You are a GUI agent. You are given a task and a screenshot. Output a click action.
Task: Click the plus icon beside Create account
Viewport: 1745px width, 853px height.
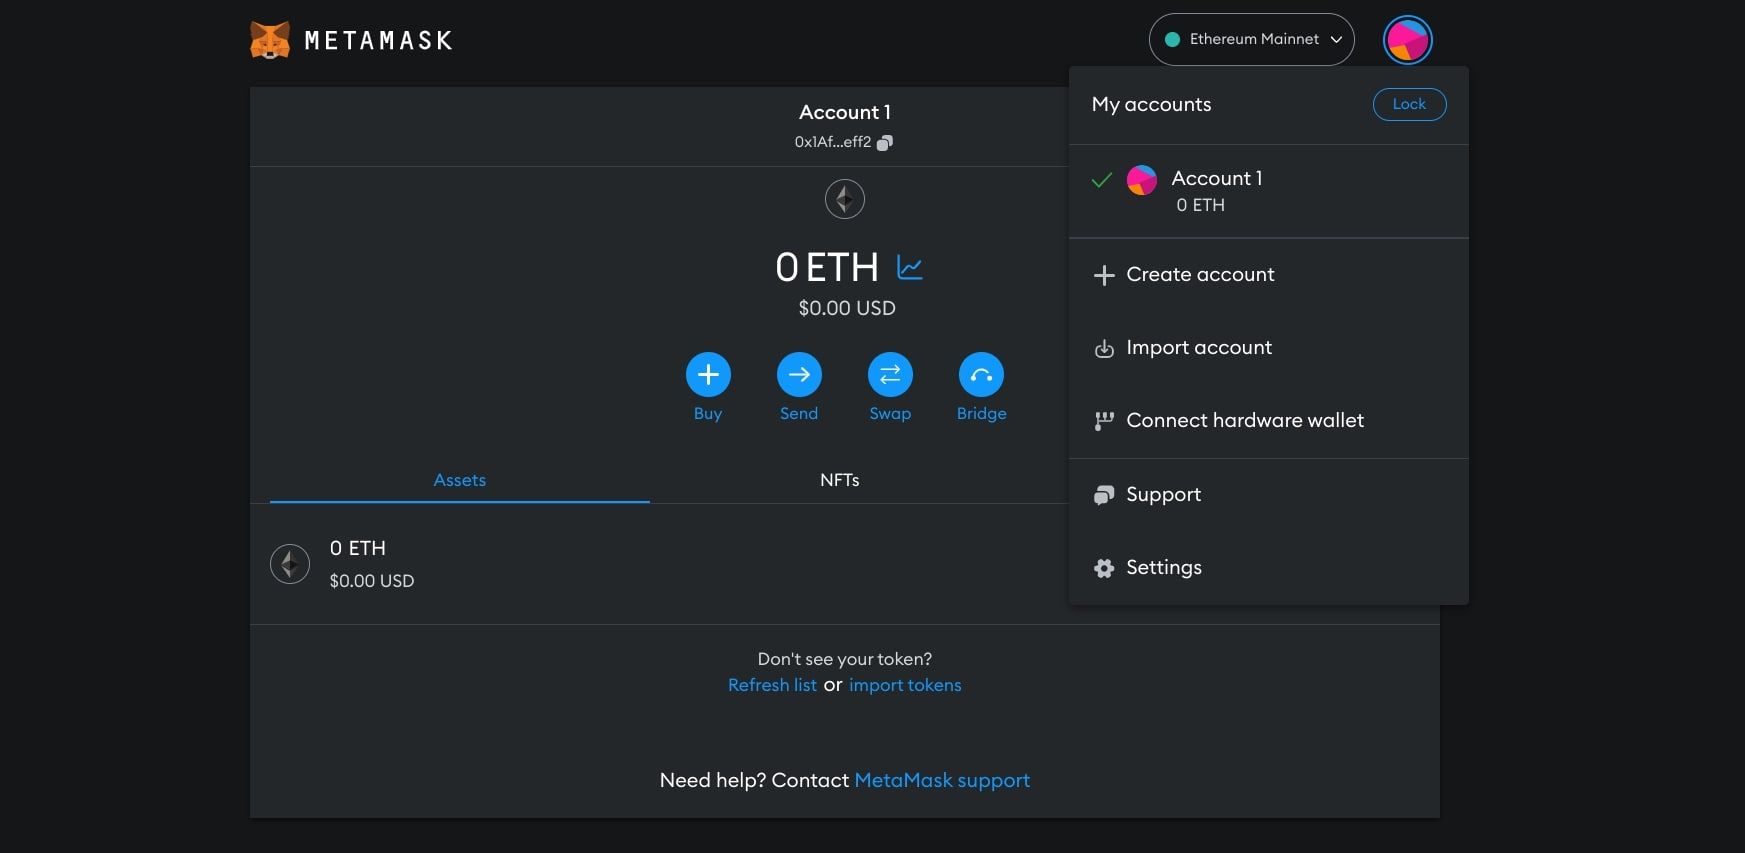(x=1104, y=275)
